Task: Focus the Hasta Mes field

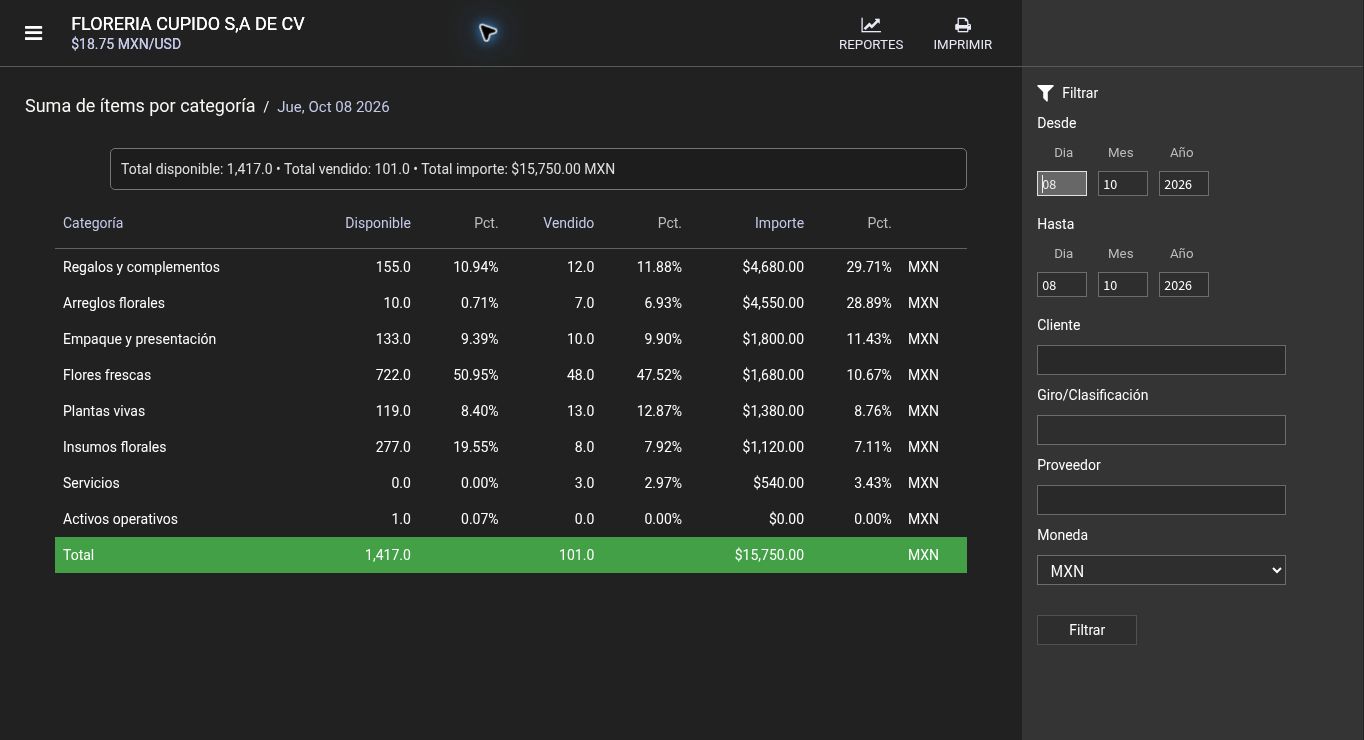Action: (x=1123, y=285)
